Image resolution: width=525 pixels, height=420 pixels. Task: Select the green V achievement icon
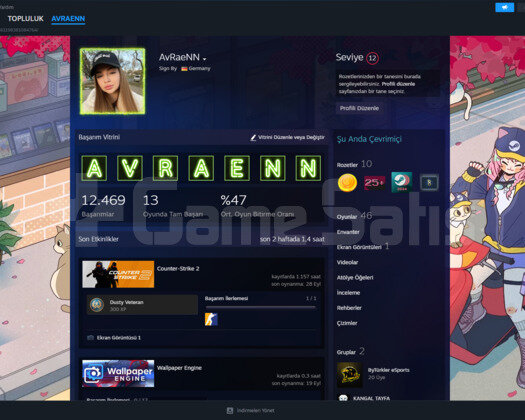pyautogui.click(x=130, y=168)
